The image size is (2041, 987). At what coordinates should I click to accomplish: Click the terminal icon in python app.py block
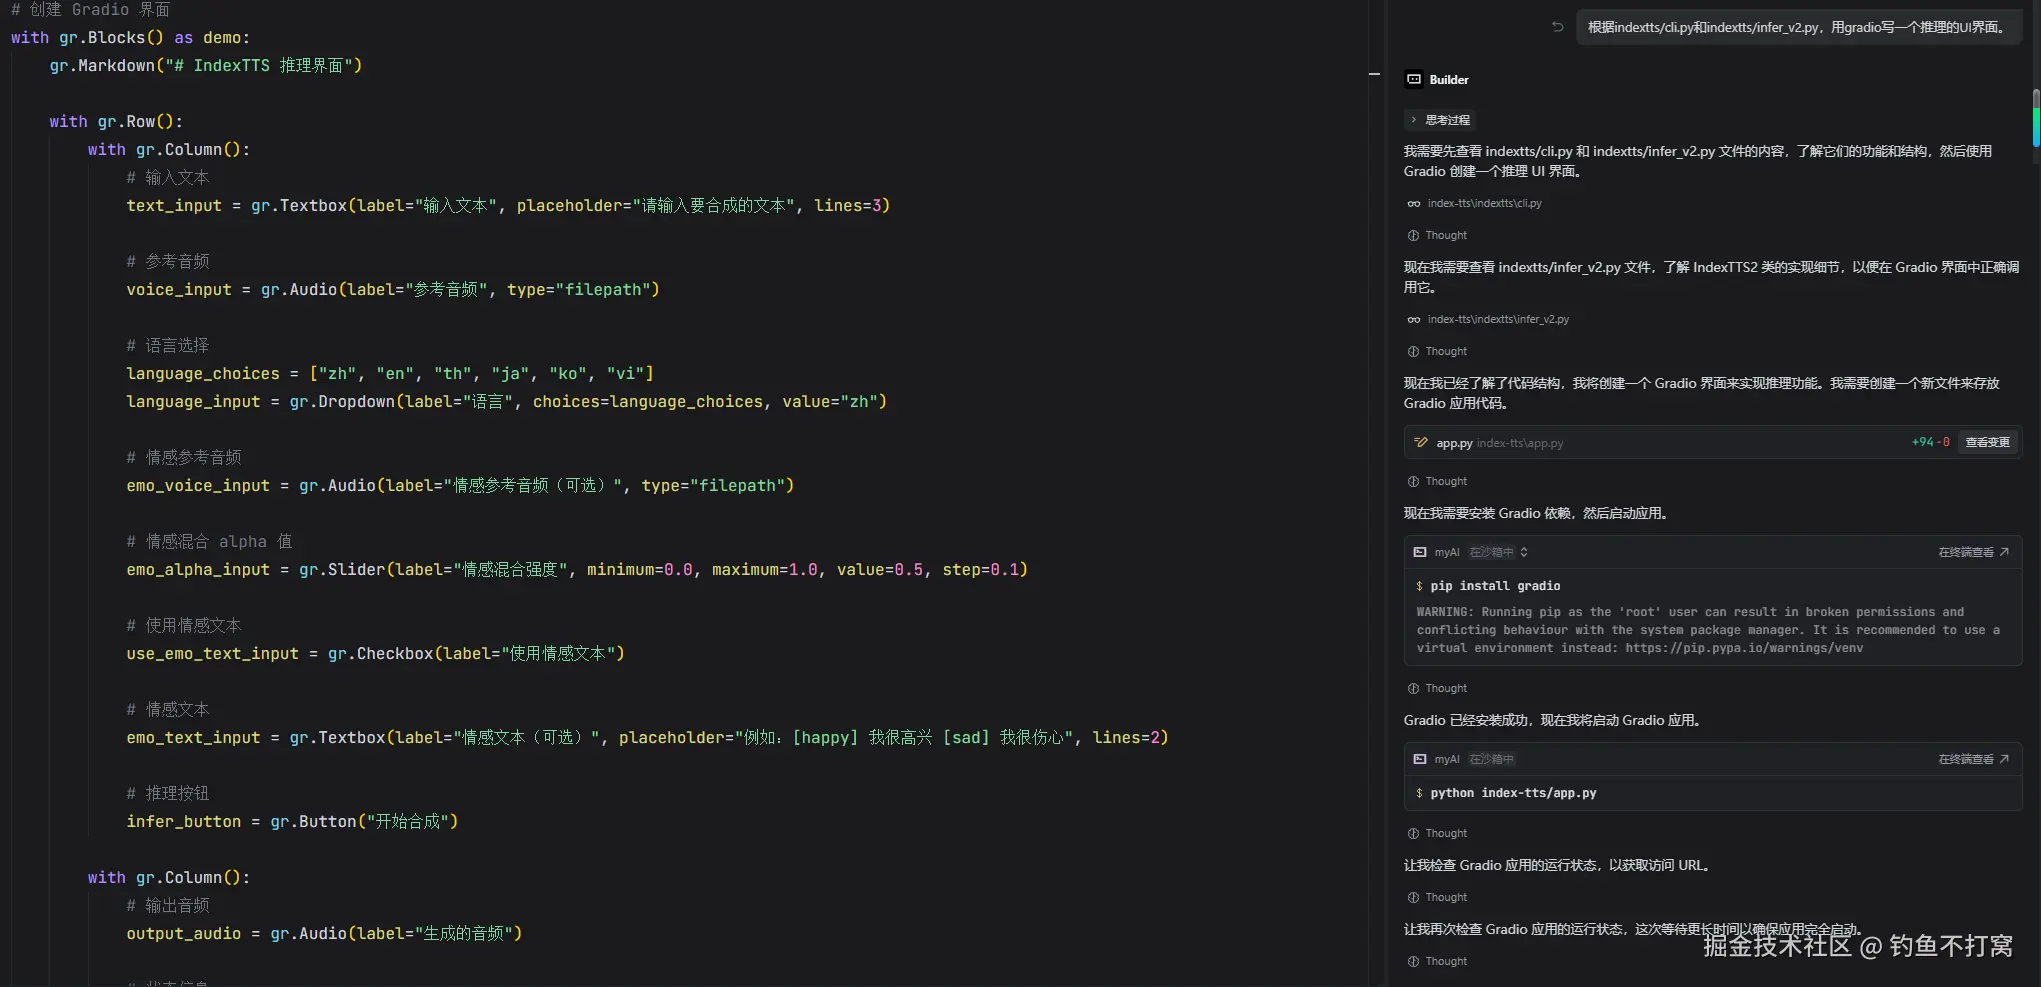1420,759
